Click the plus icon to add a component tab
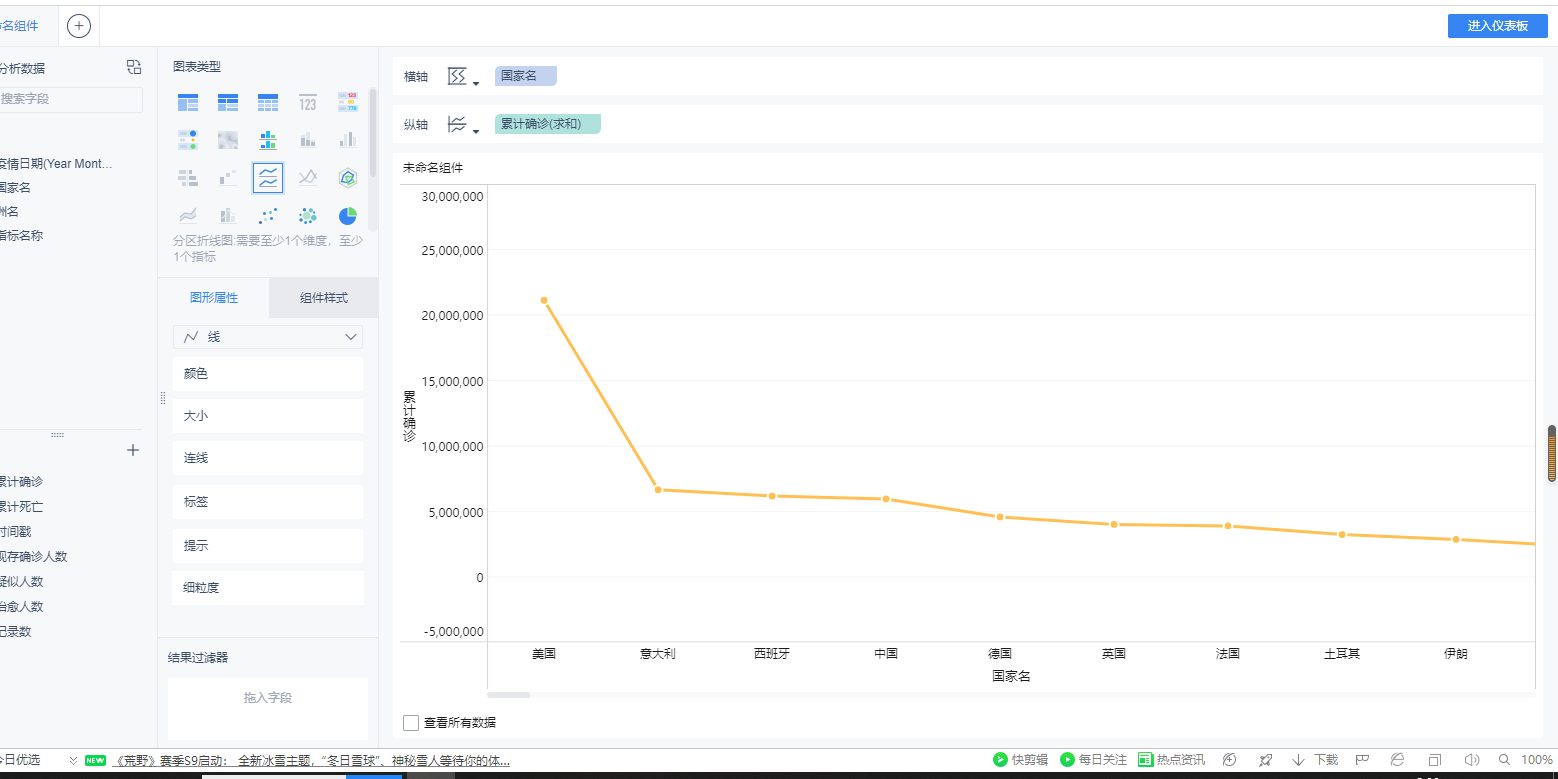Image resolution: width=1558 pixels, height=779 pixels. coord(79,26)
